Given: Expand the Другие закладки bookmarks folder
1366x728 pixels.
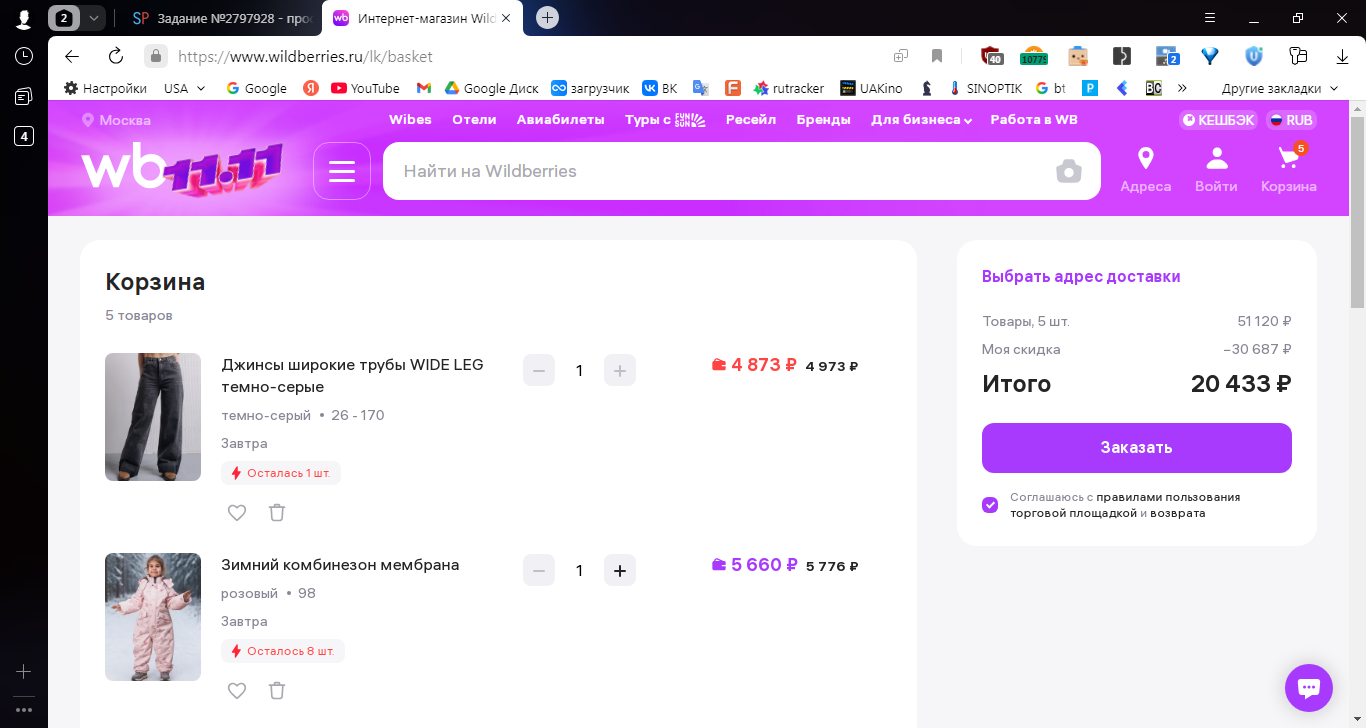Looking at the screenshot, I should 1279,88.
